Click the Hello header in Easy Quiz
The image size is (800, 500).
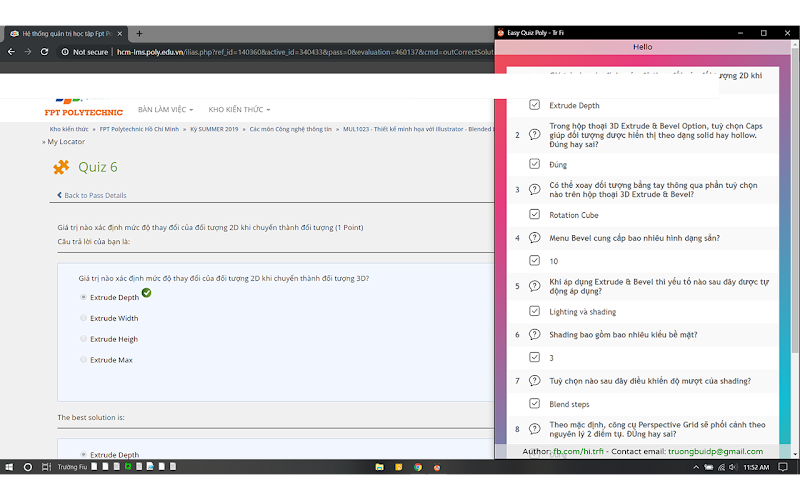click(642, 46)
